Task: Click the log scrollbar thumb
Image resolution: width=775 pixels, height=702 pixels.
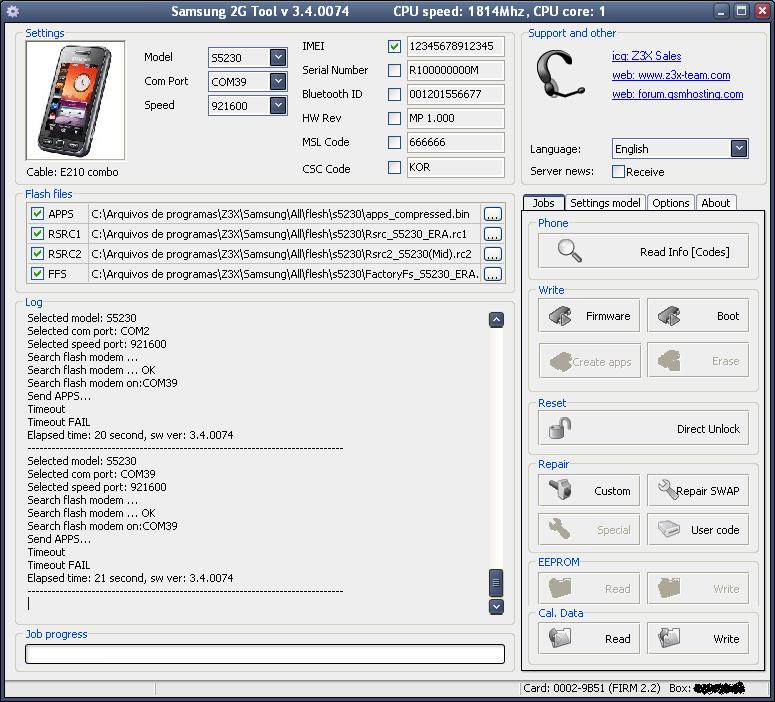Action: 496,582
